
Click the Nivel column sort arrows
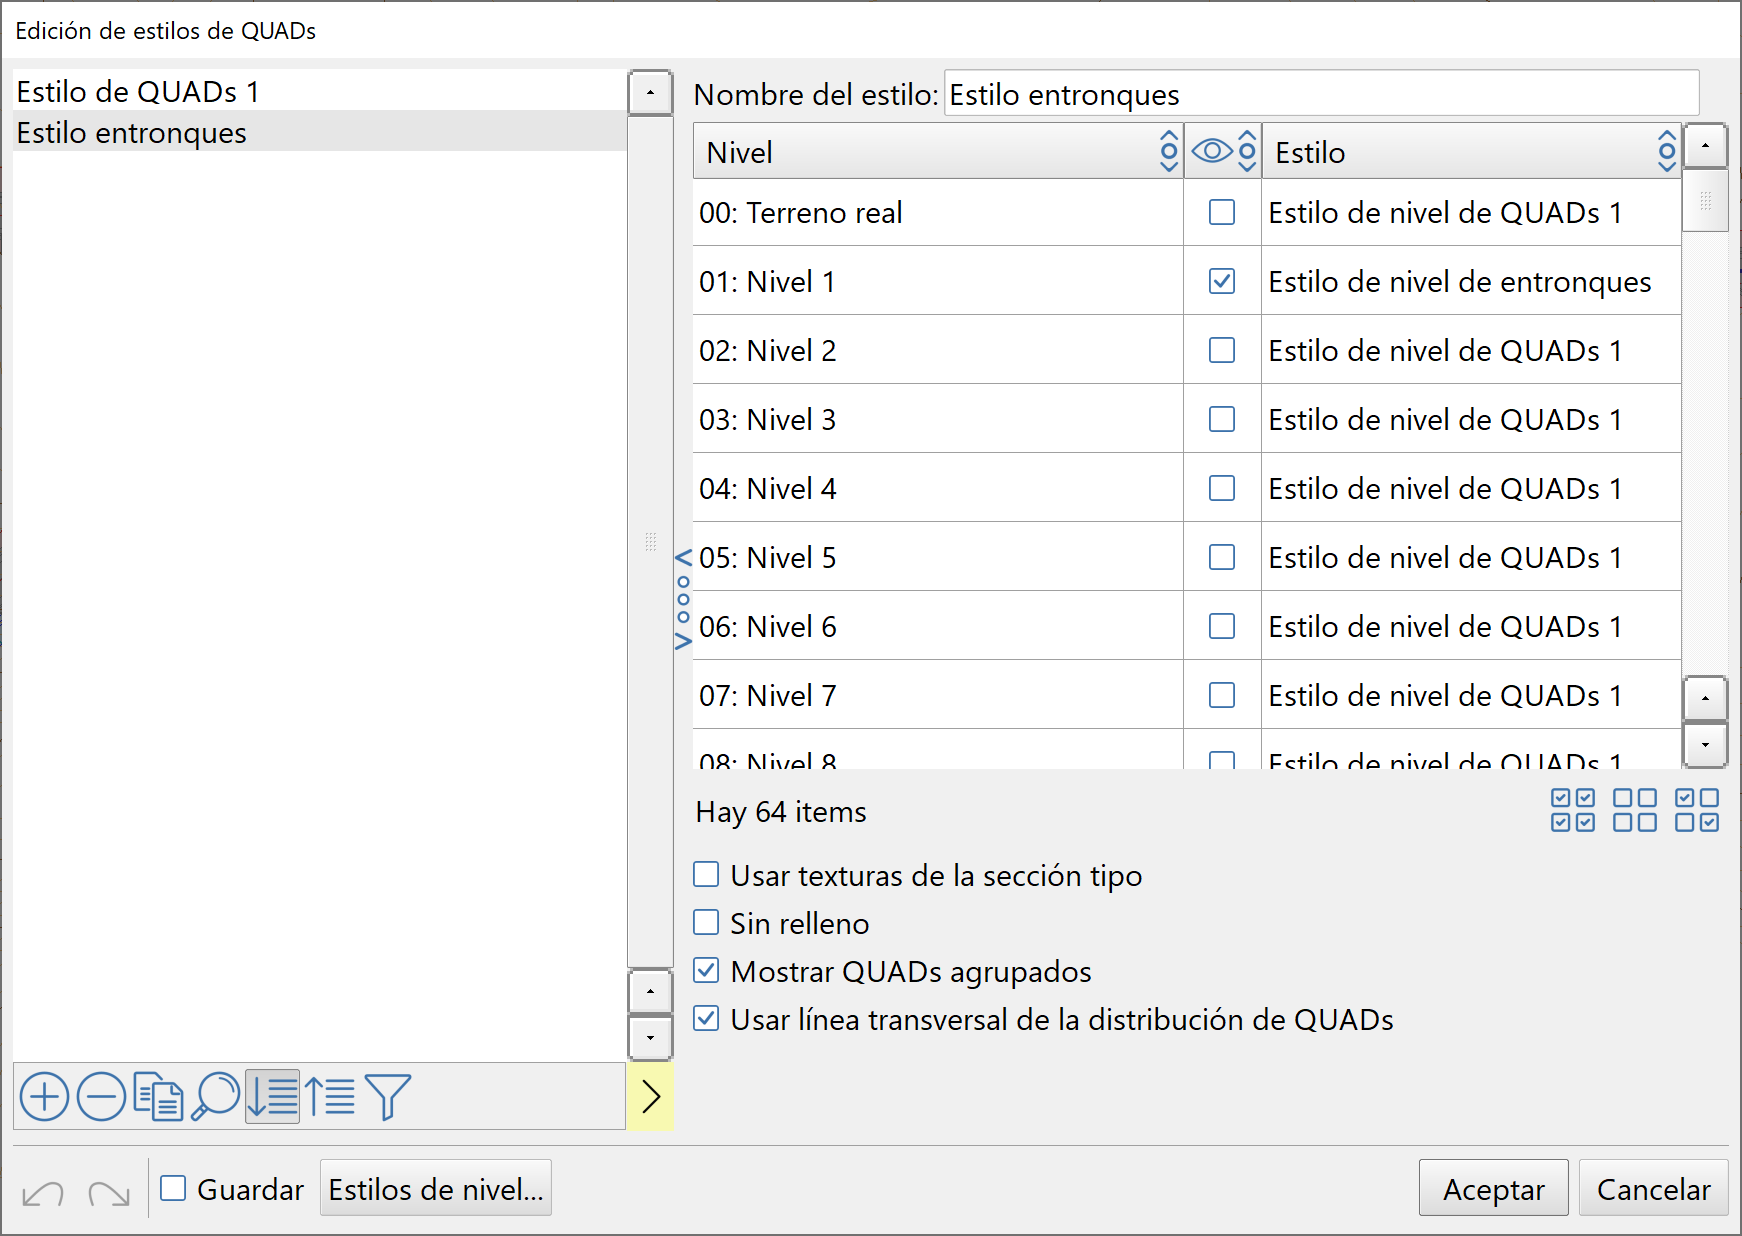point(1167,151)
